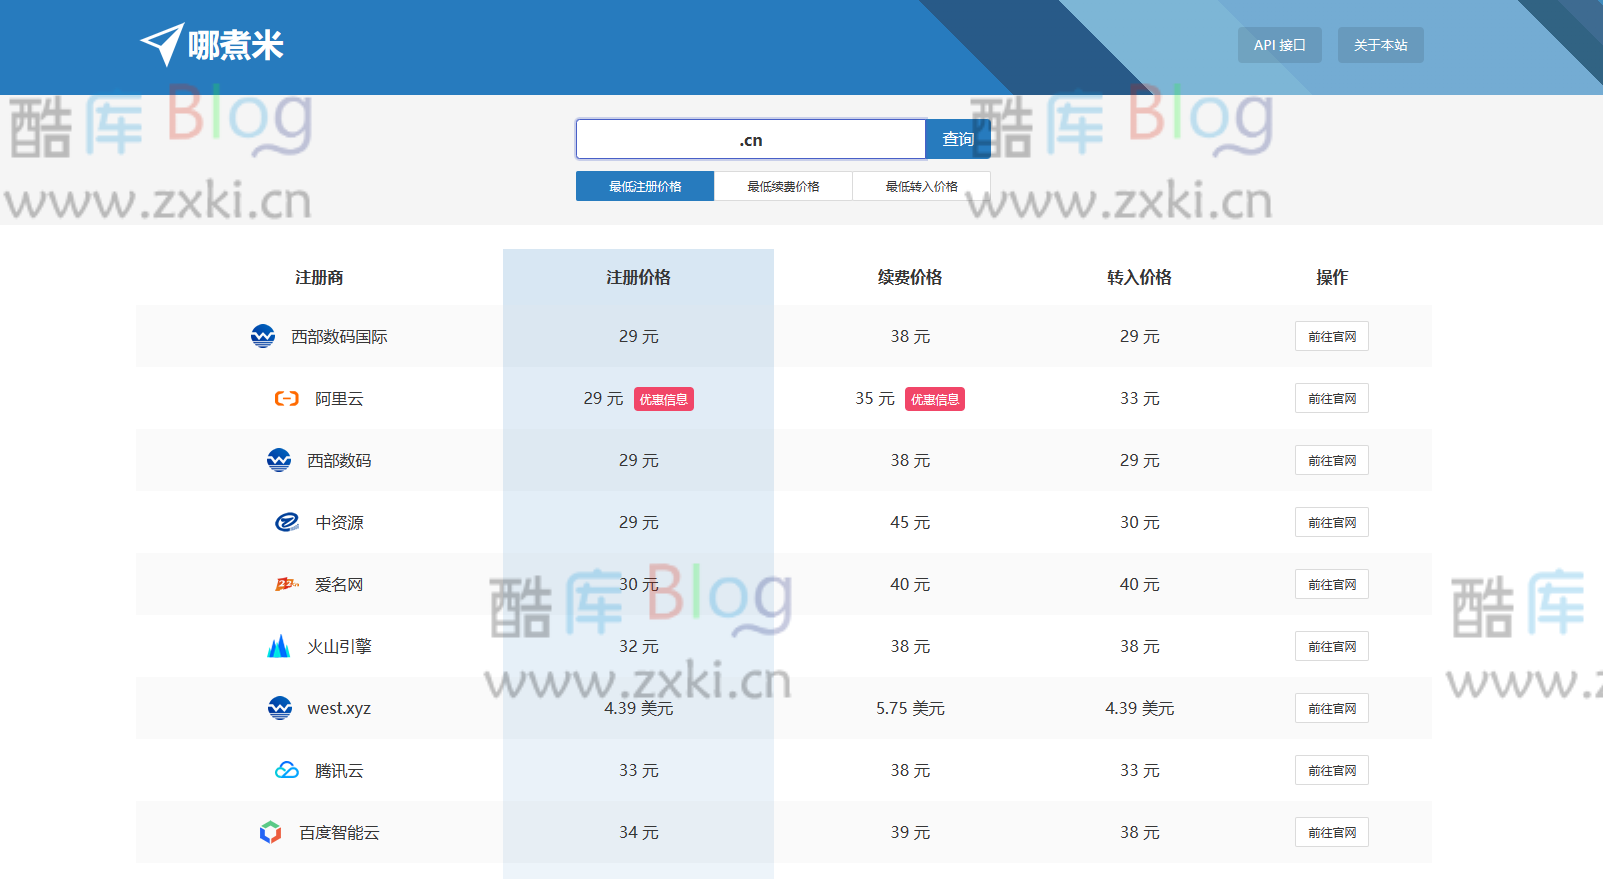This screenshot has width=1603, height=879.
Task: Click 优惠信息 badge on 阿里云 renewal price
Action: point(935,399)
